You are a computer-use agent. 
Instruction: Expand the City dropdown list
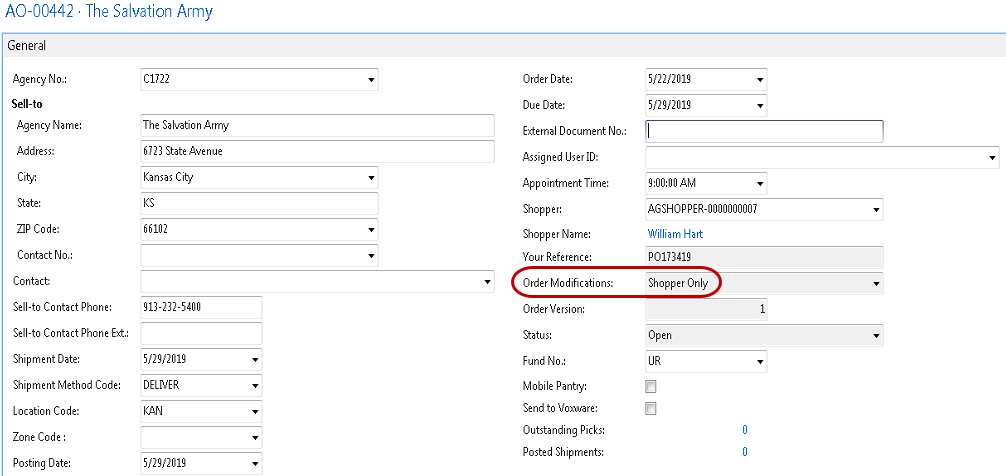(x=370, y=178)
